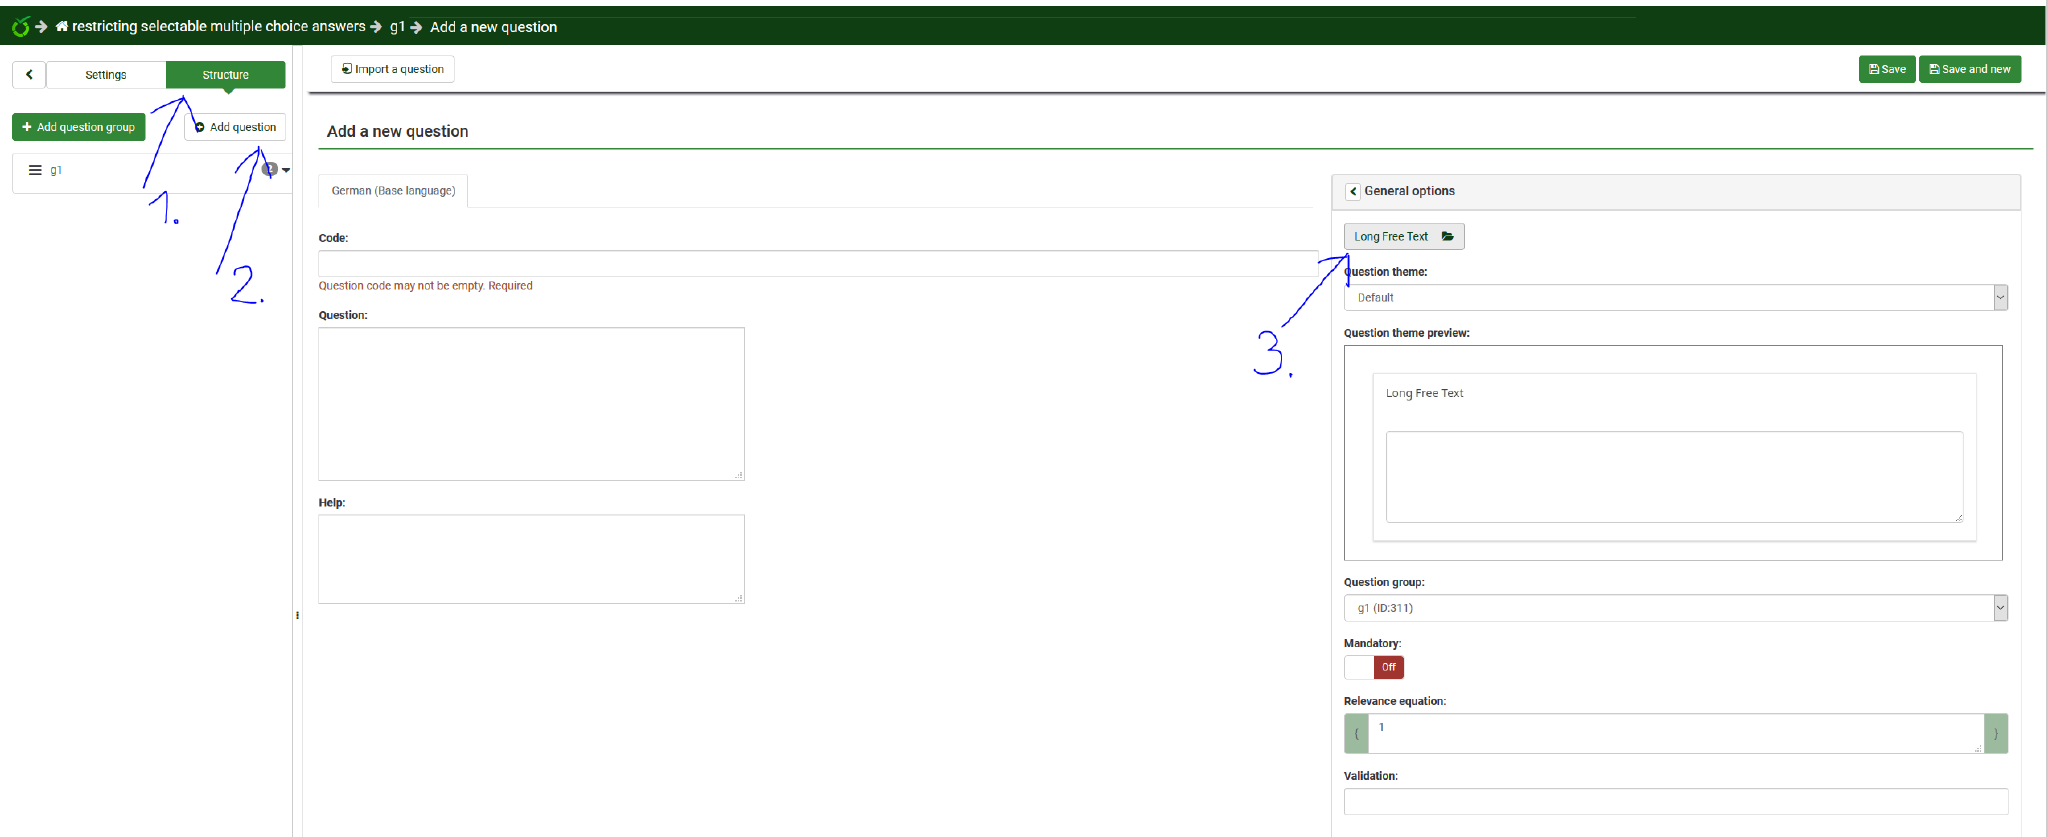Click the opening curly brace on Relevance equation
Screen dimensions: 2048x837
[1356, 733]
